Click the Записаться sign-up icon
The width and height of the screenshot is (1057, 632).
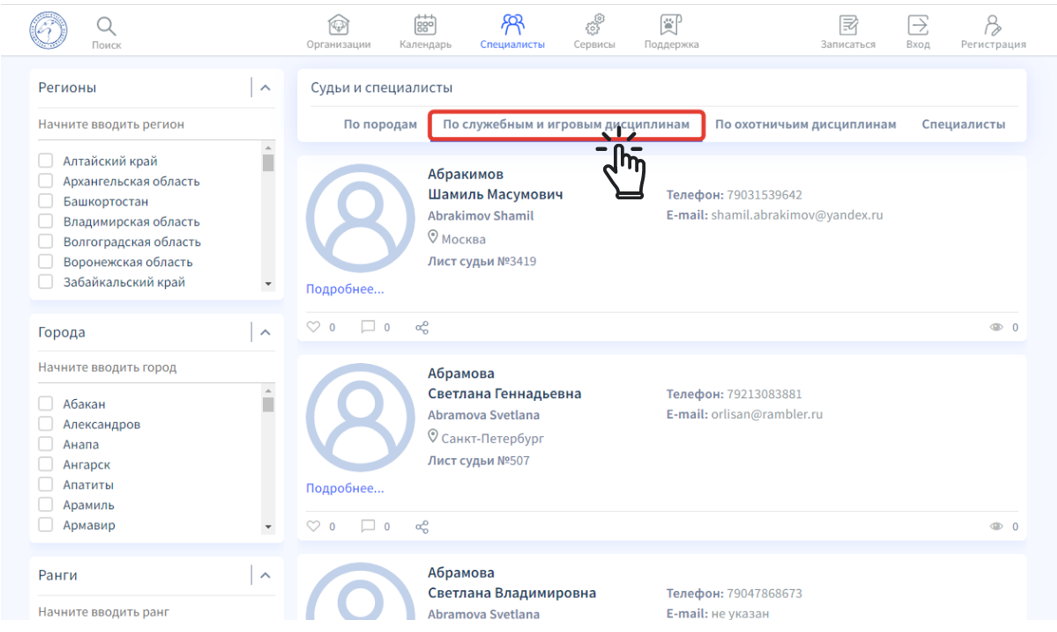(x=848, y=26)
